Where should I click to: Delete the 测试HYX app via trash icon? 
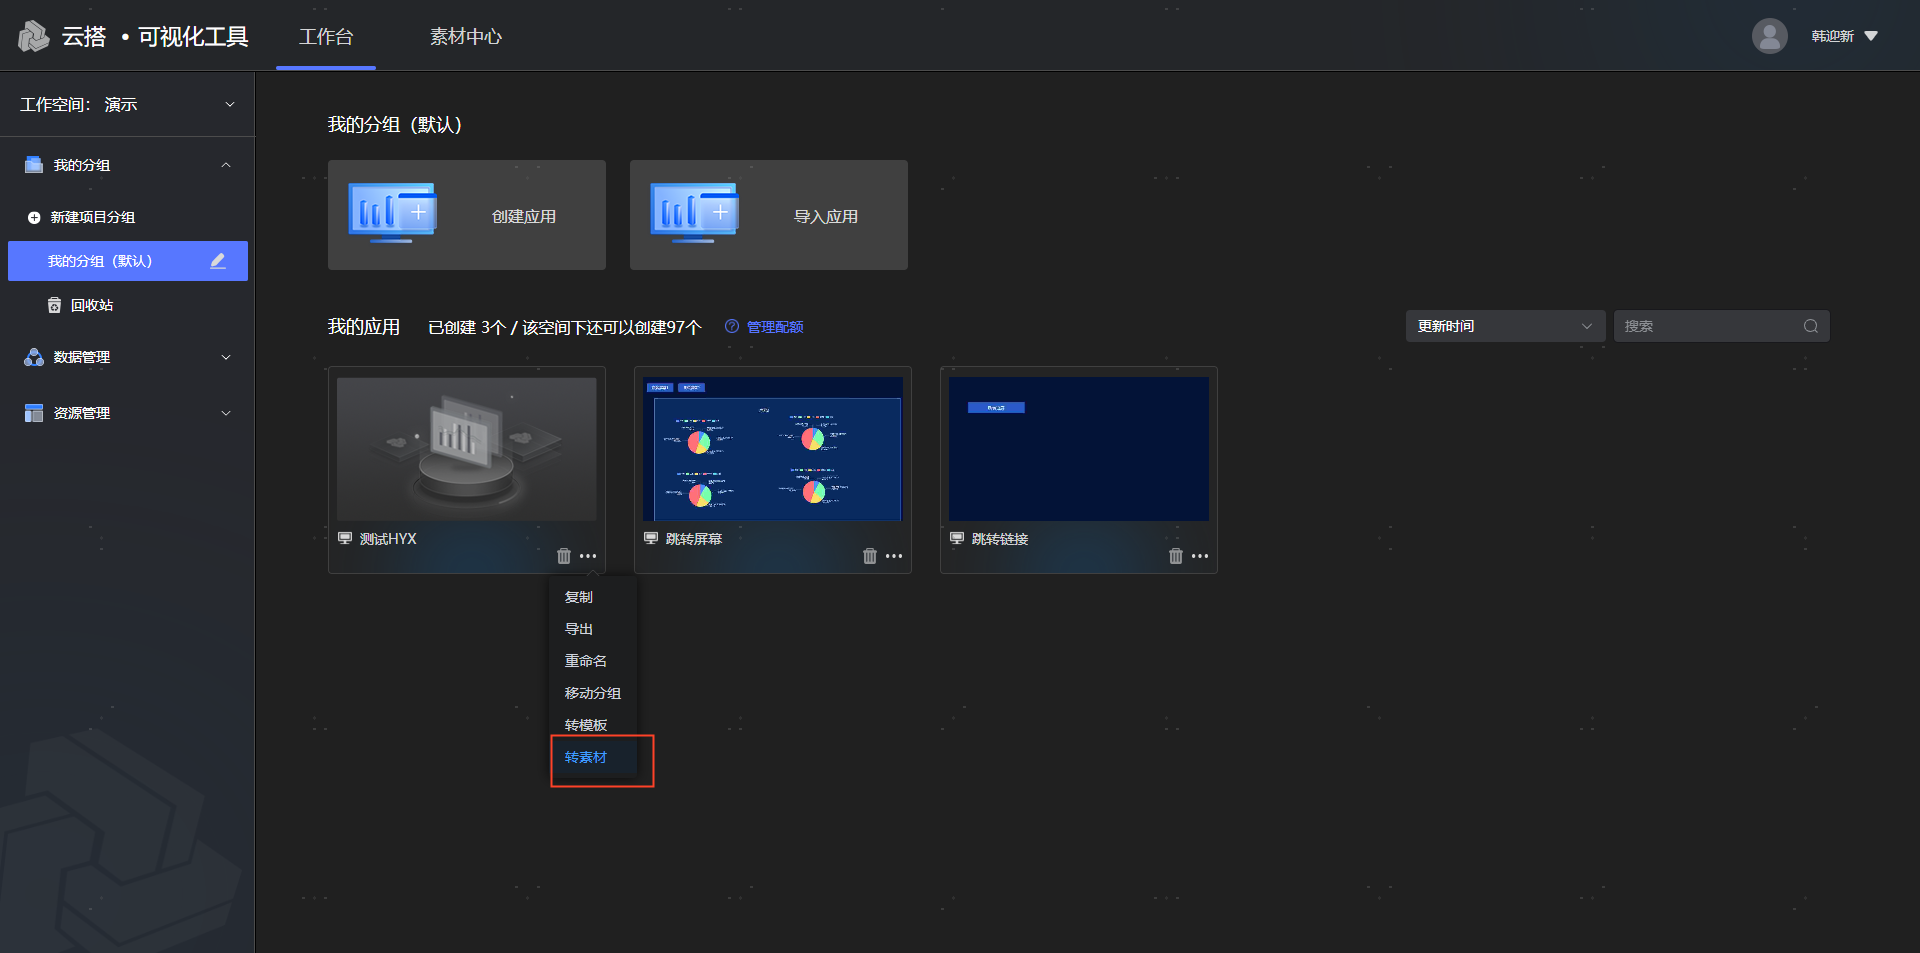tap(564, 556)
